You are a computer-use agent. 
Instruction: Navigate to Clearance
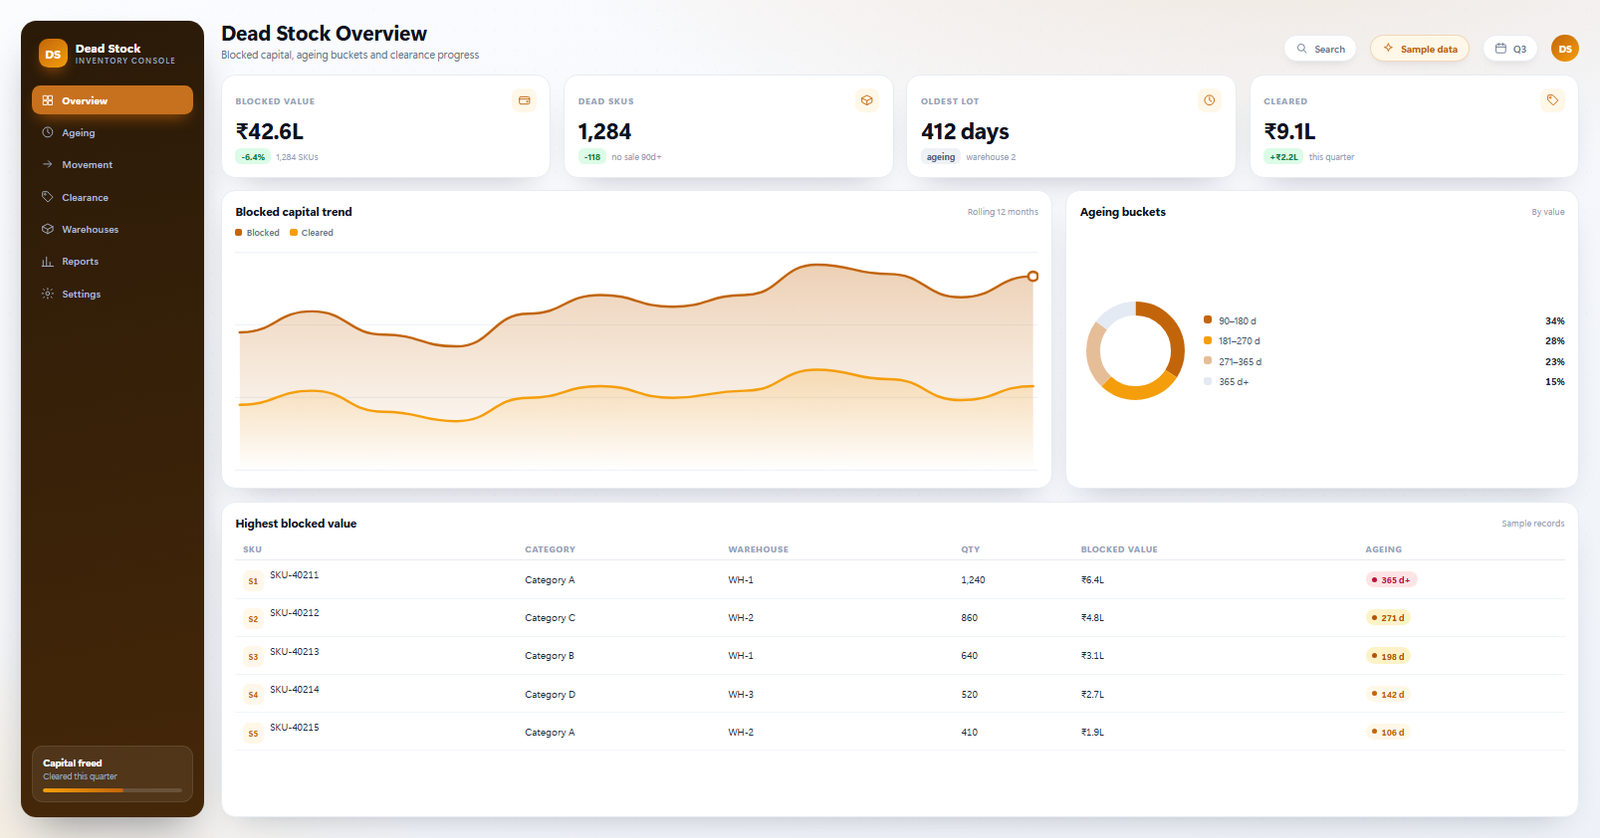click(112, 197)
